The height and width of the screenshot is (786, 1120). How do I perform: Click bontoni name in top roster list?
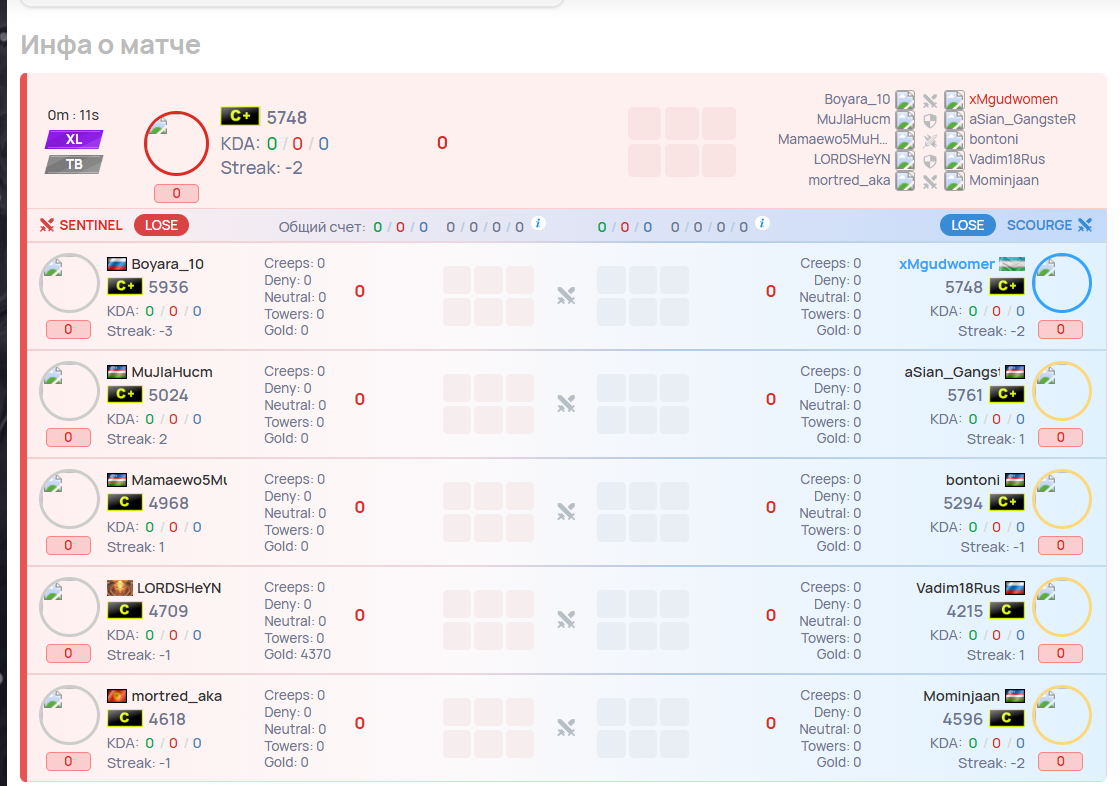(x=994, y=139)
